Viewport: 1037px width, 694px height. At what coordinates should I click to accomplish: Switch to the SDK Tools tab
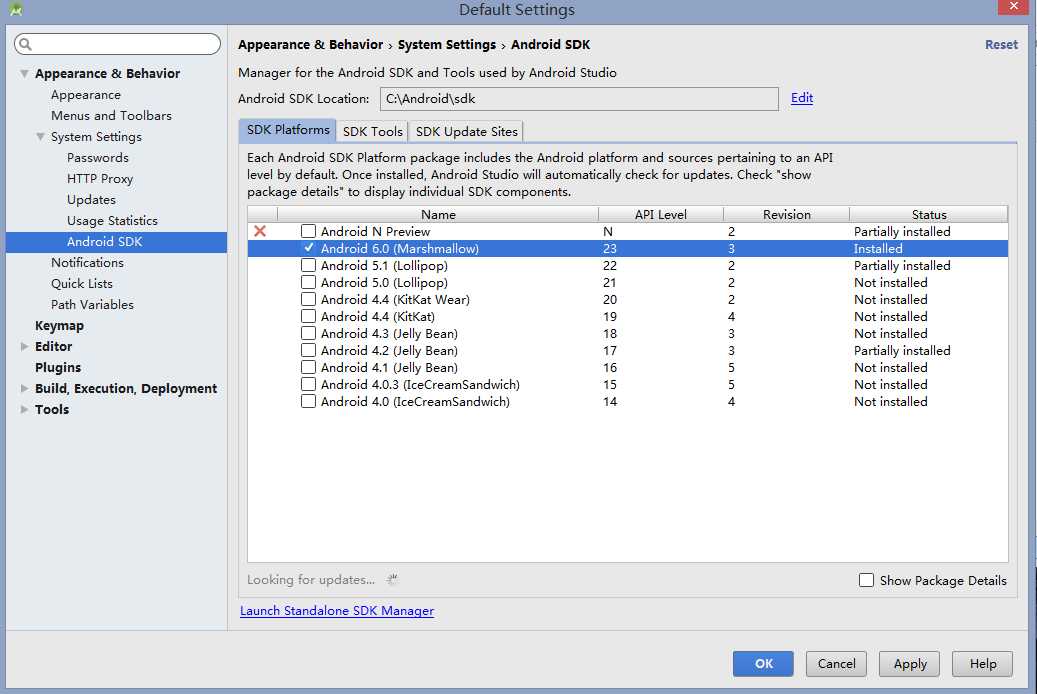pos(372,132)
